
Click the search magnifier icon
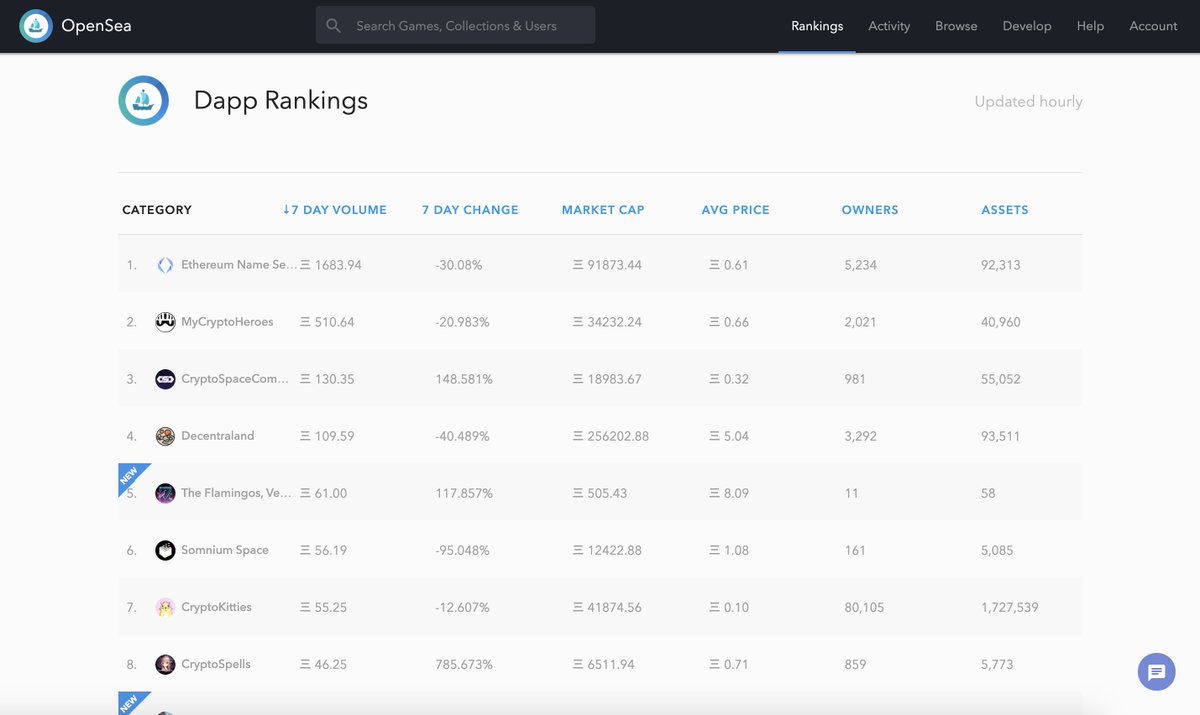coord(334,26)
